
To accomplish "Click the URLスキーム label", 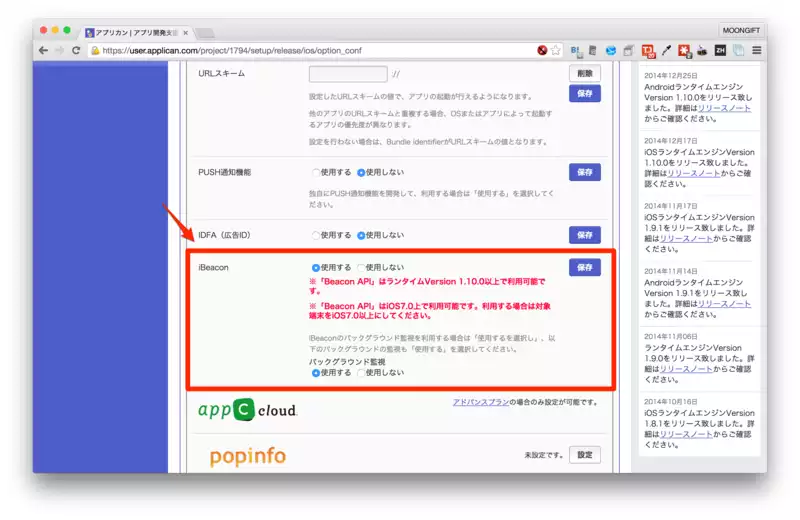I will point(221,73).
